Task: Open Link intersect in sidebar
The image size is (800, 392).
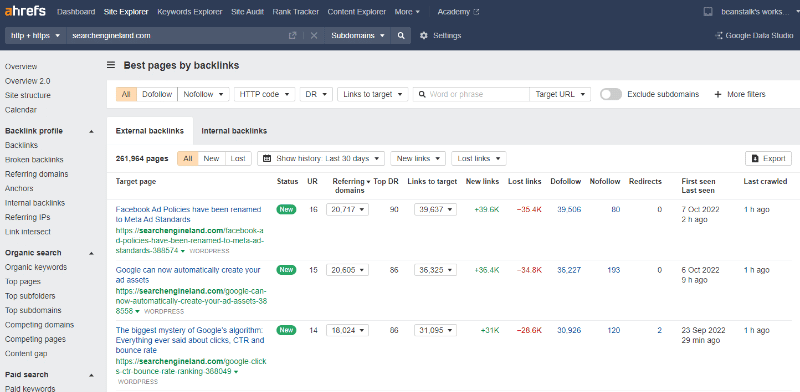Action: point(28,232)
